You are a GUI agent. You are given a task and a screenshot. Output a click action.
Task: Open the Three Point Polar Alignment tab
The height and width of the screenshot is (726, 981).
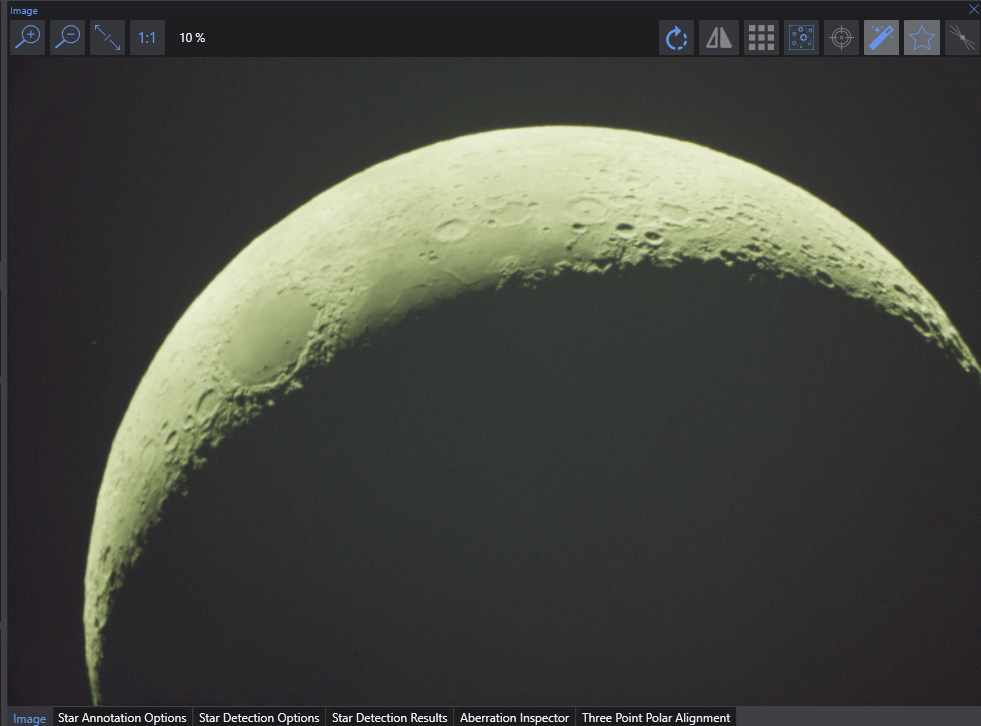656,718
